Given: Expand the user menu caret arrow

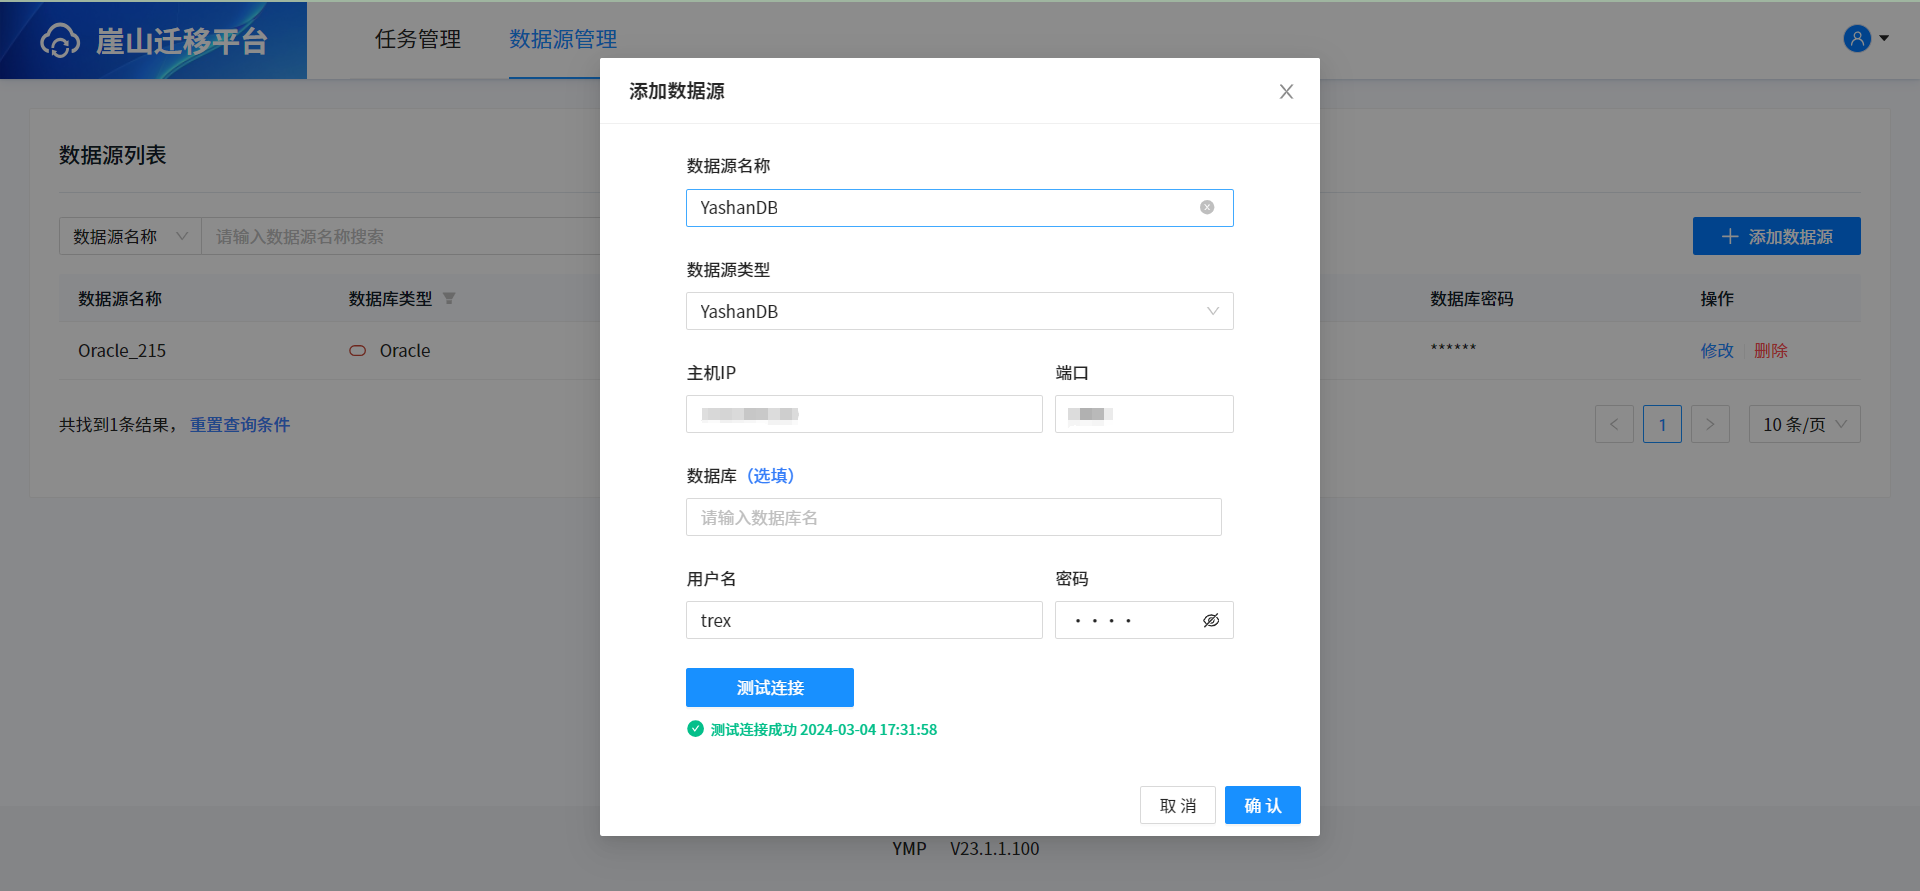Looking at the screenshot, I should [x=1884, y=38].
